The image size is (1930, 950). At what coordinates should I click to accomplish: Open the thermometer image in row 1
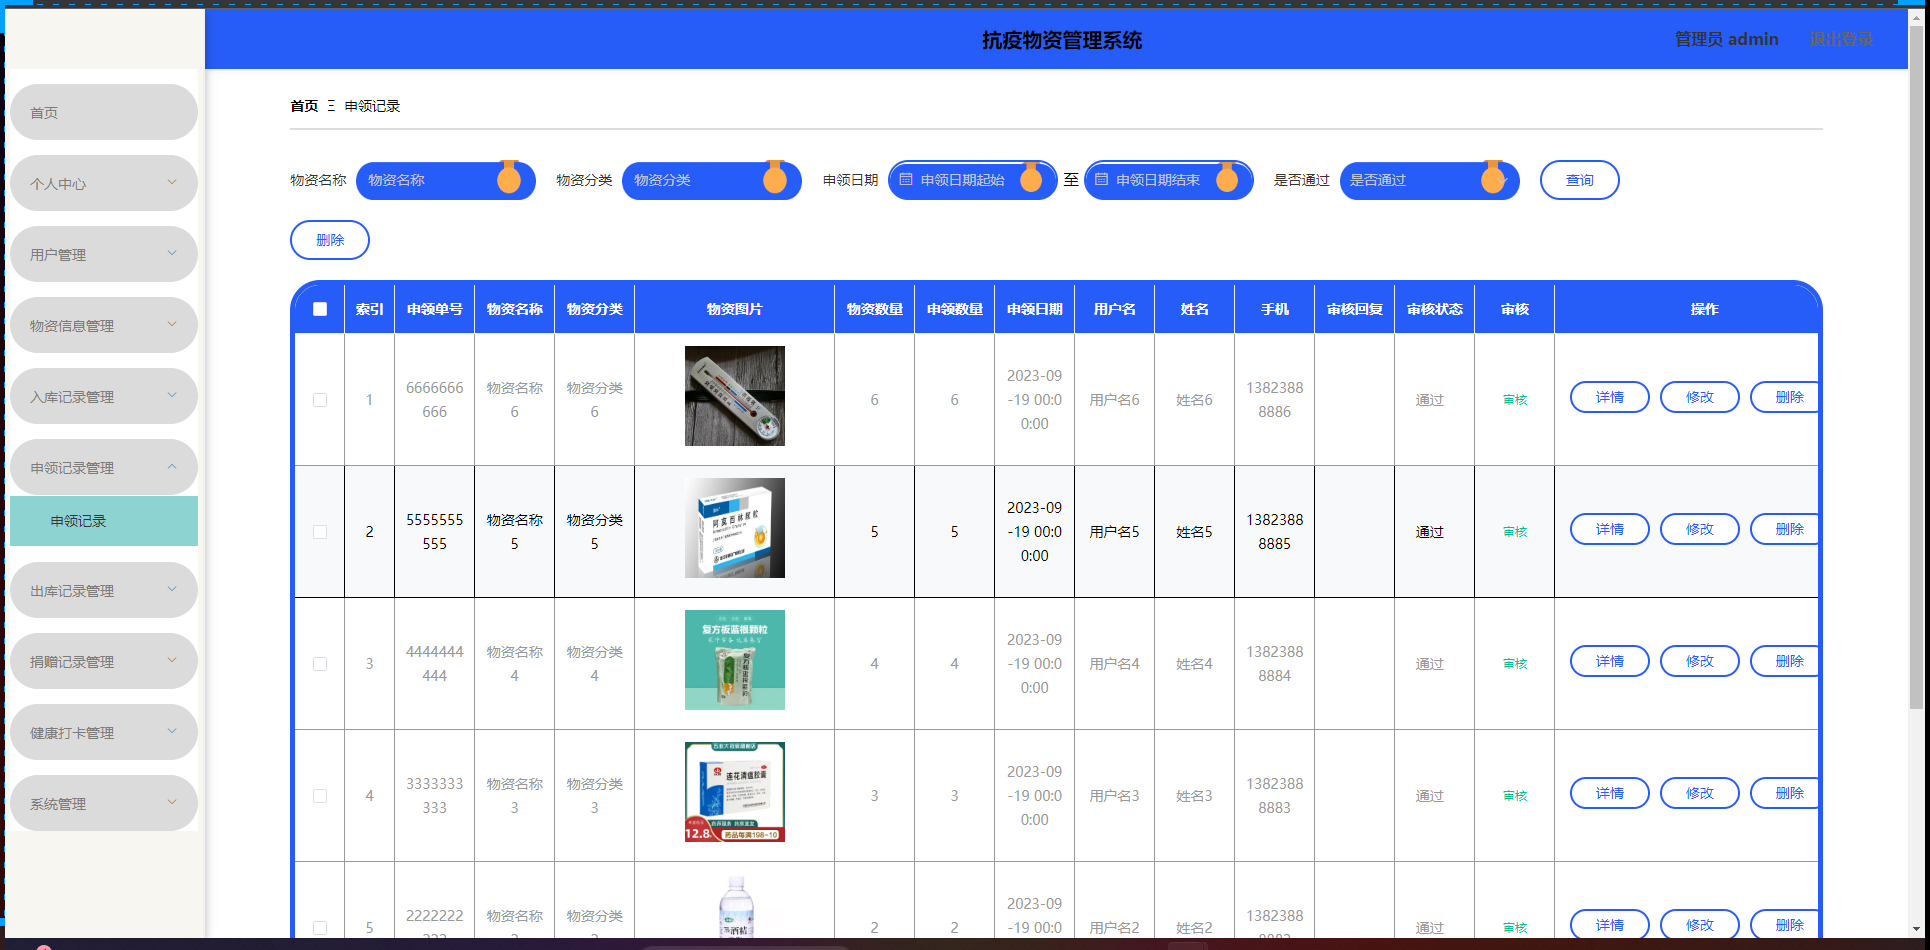735,396
